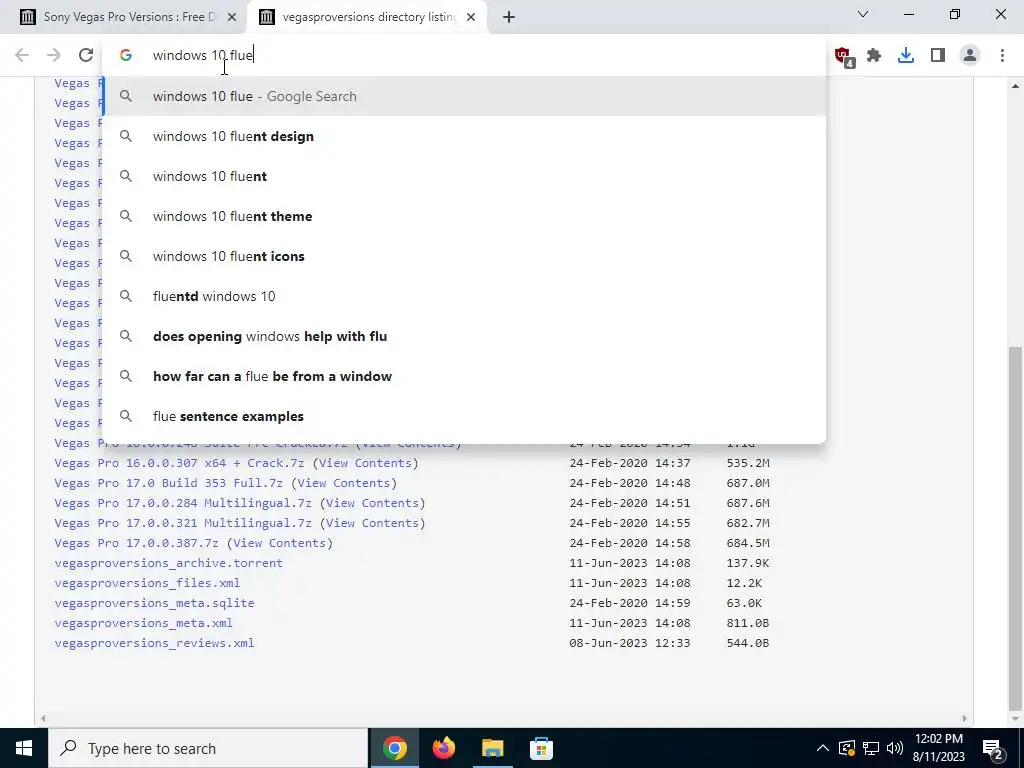Select 'fluentd windows 10' suggestion

click(464, 296)
